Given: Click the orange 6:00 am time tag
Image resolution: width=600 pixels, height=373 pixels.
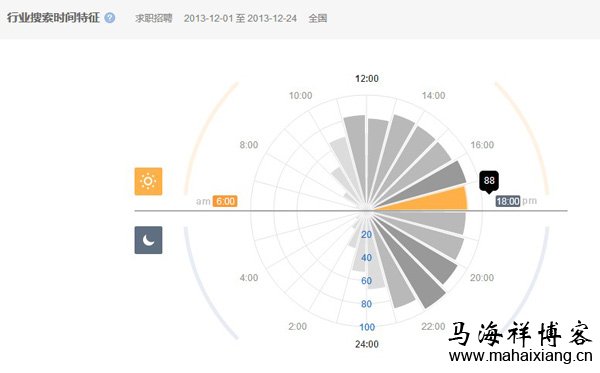Looking at the screenshot, I should click(x=225, y=201).
